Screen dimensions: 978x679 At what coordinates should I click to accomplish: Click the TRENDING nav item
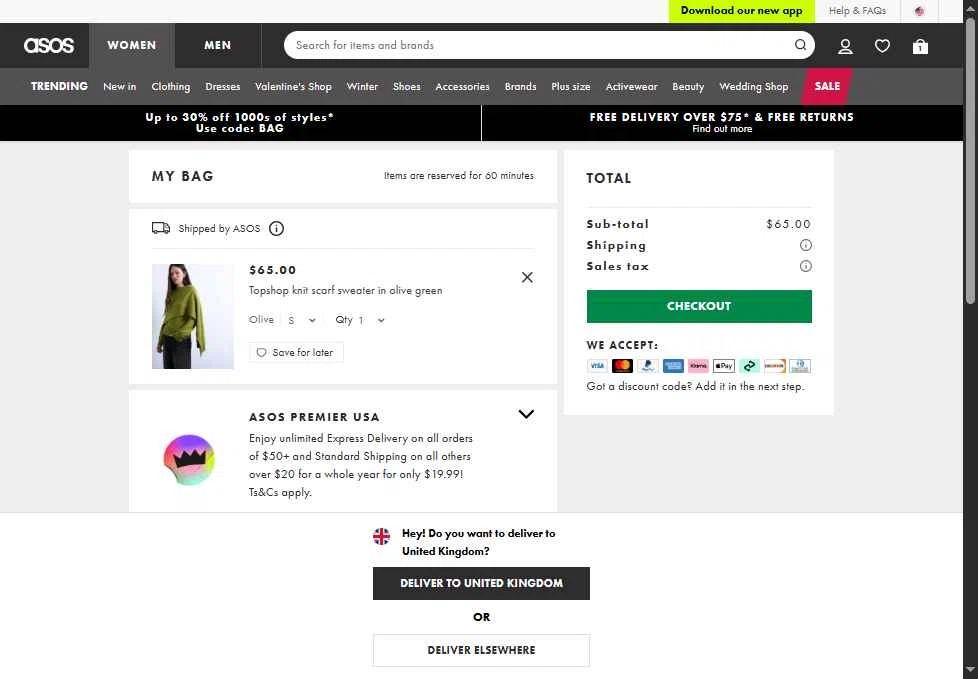click(59, 86)
